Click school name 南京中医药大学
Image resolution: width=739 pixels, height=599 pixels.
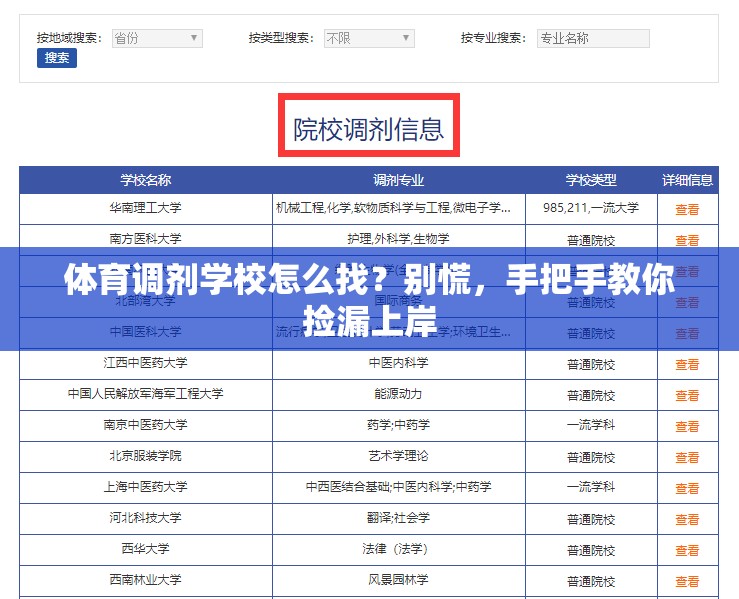pos(146,425)
